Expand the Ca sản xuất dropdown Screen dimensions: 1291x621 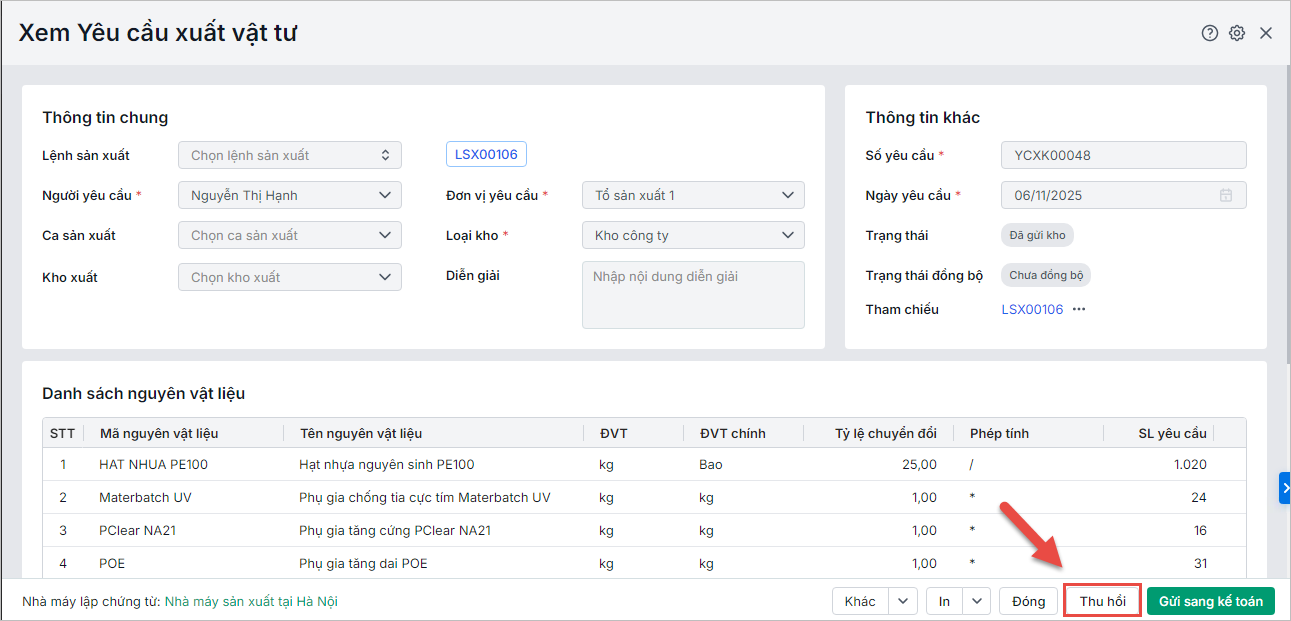pos(385,236)
